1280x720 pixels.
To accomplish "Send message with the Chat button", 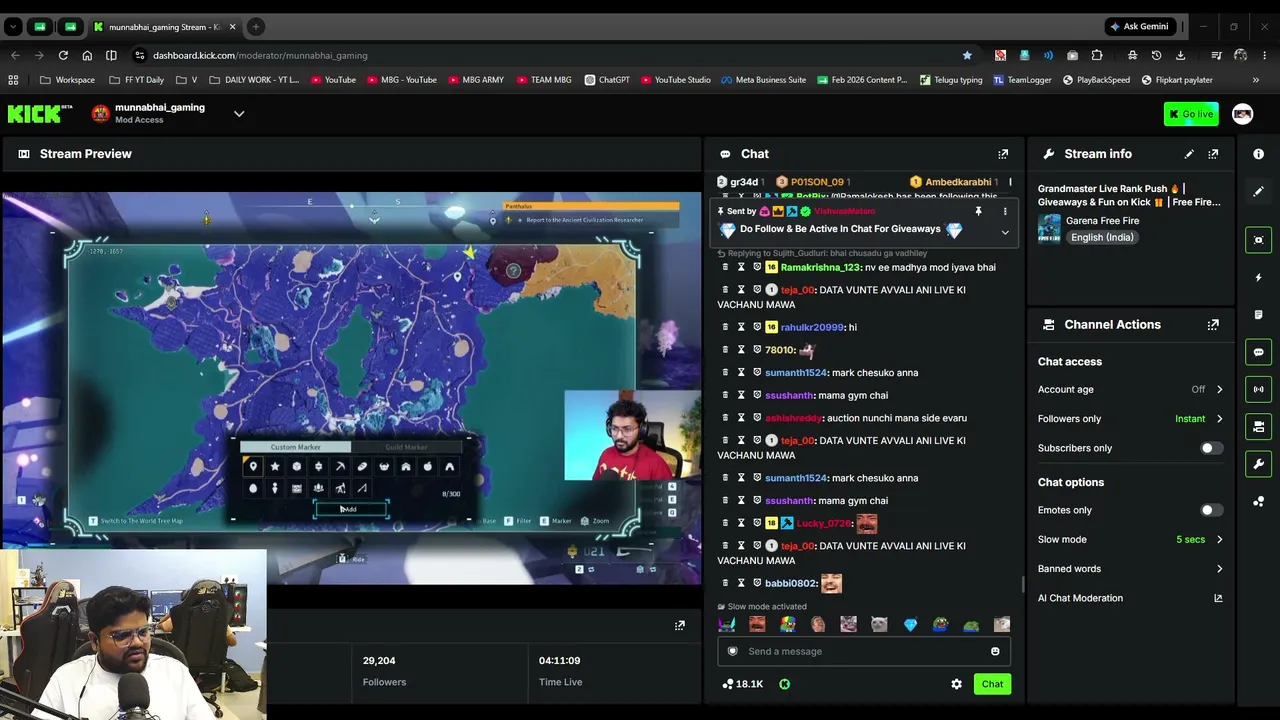I will 992,684.
